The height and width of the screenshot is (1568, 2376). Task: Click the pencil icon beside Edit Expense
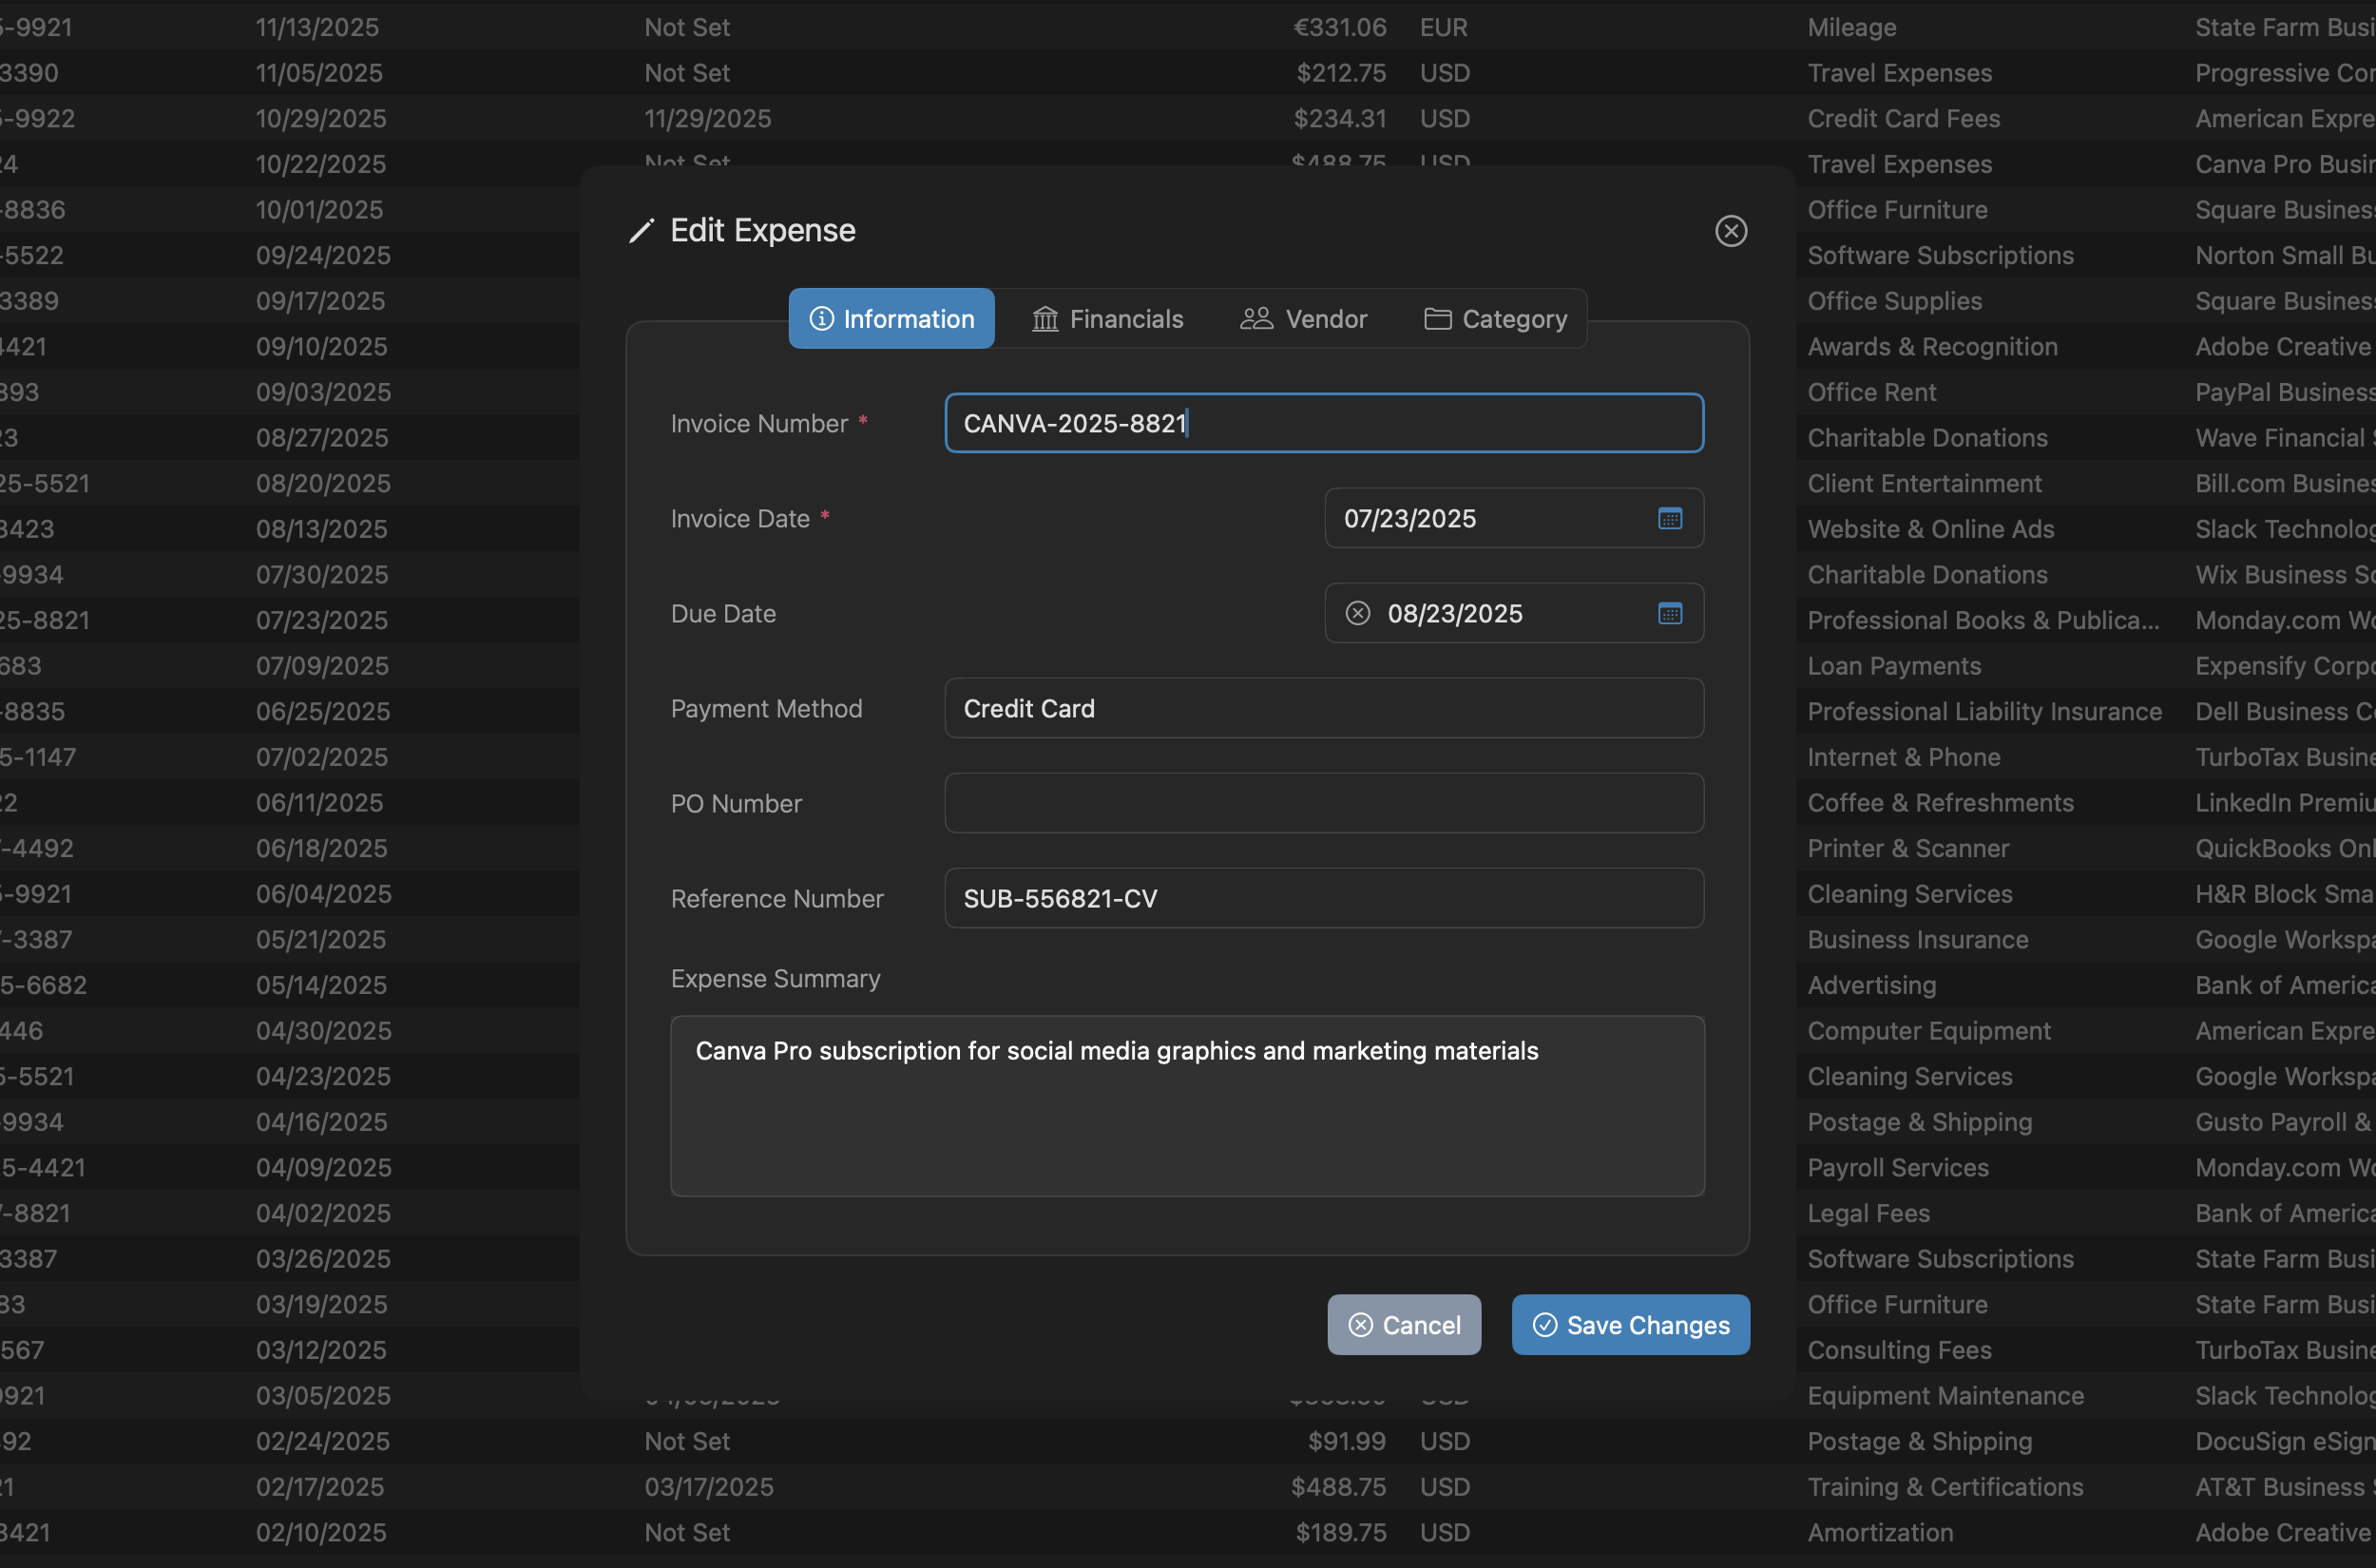tap(643, 230)
